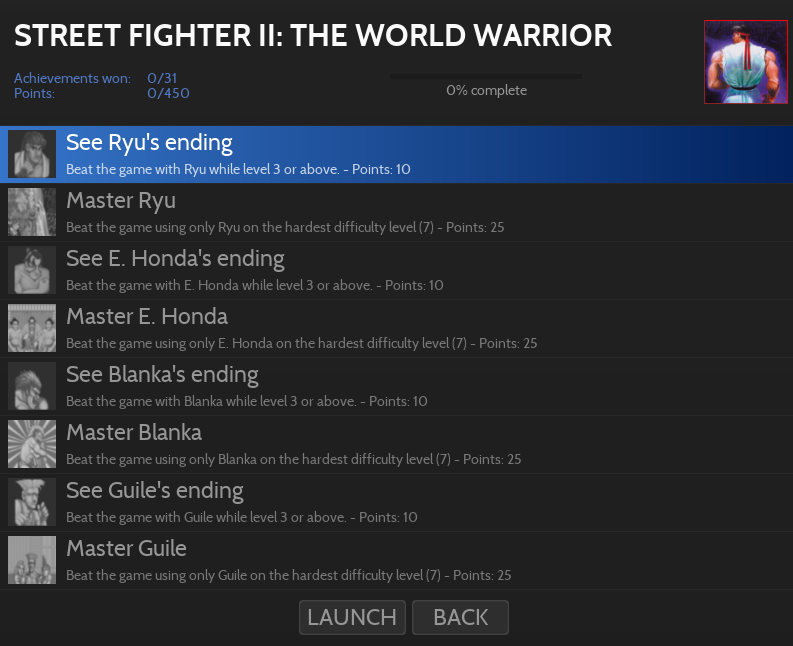
Task: Click the See Blanka's ending badge icon
Action: tap(32, 386)
